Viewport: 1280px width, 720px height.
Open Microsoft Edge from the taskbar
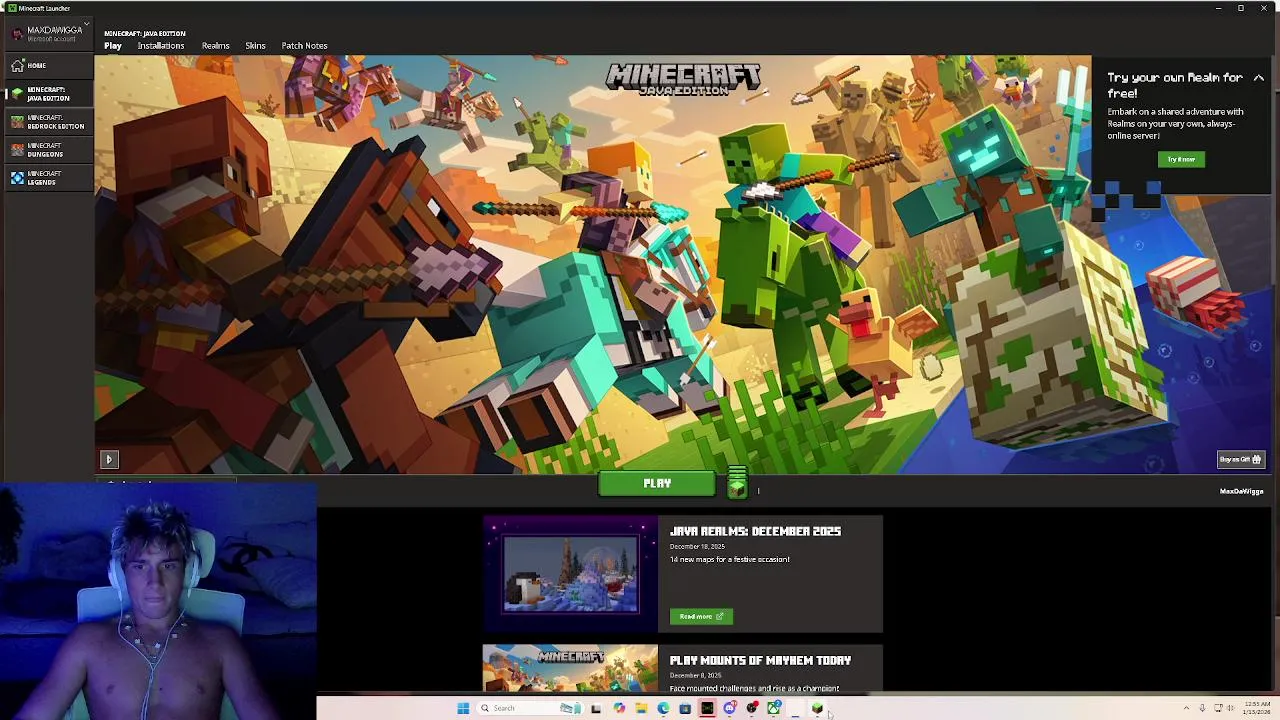coord(663,708)
